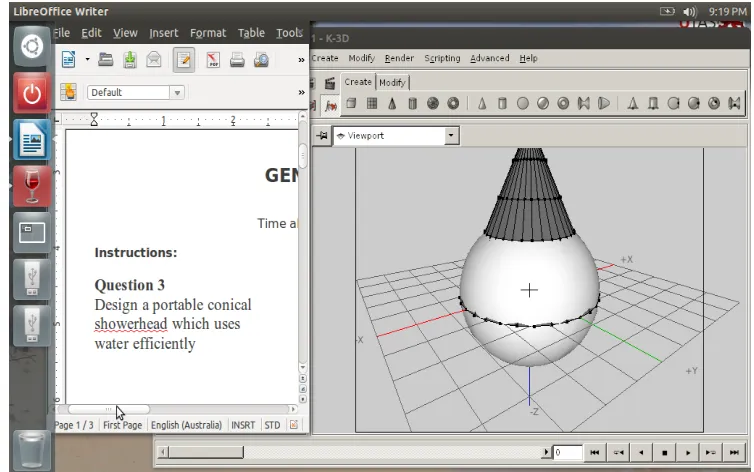The image size is (754, 472).
Task: Click the Wine glass icon in launcher
Action: click(32, 186)
